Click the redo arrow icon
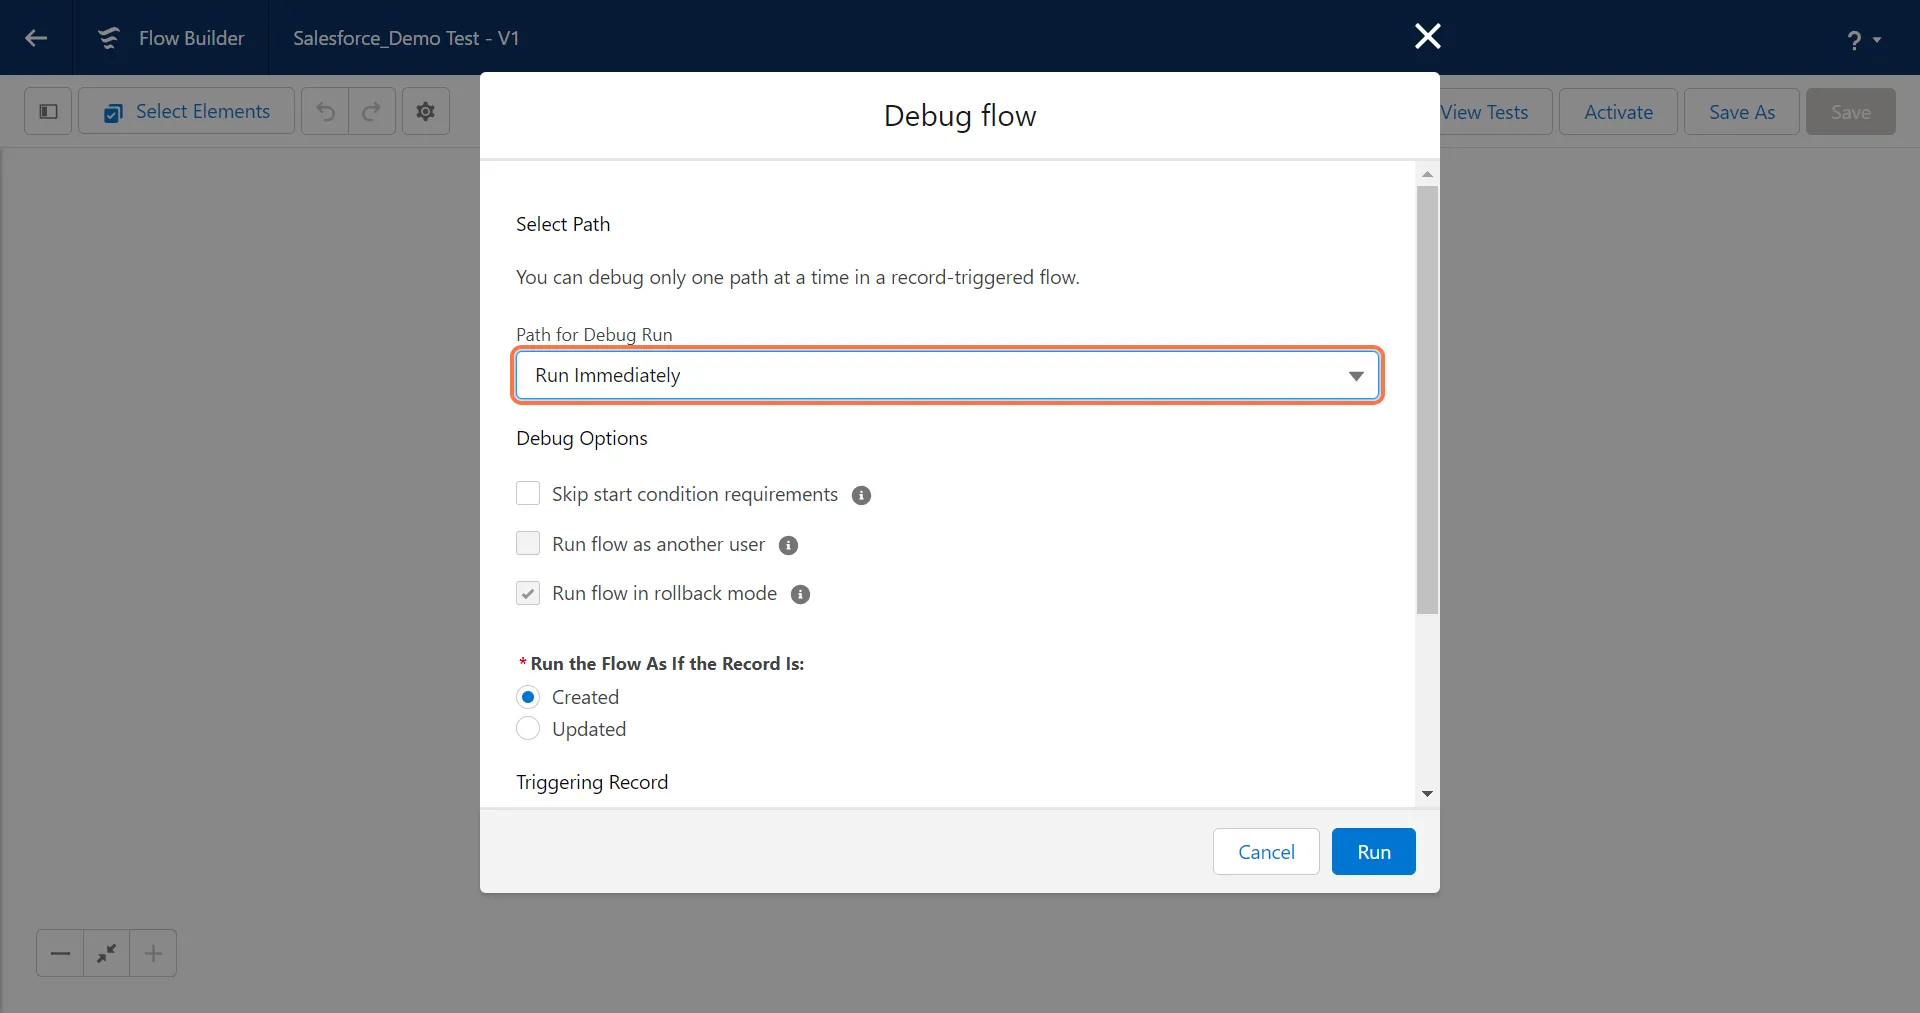The height and width of the screenshot is (1013, 1920). [371, 111]
